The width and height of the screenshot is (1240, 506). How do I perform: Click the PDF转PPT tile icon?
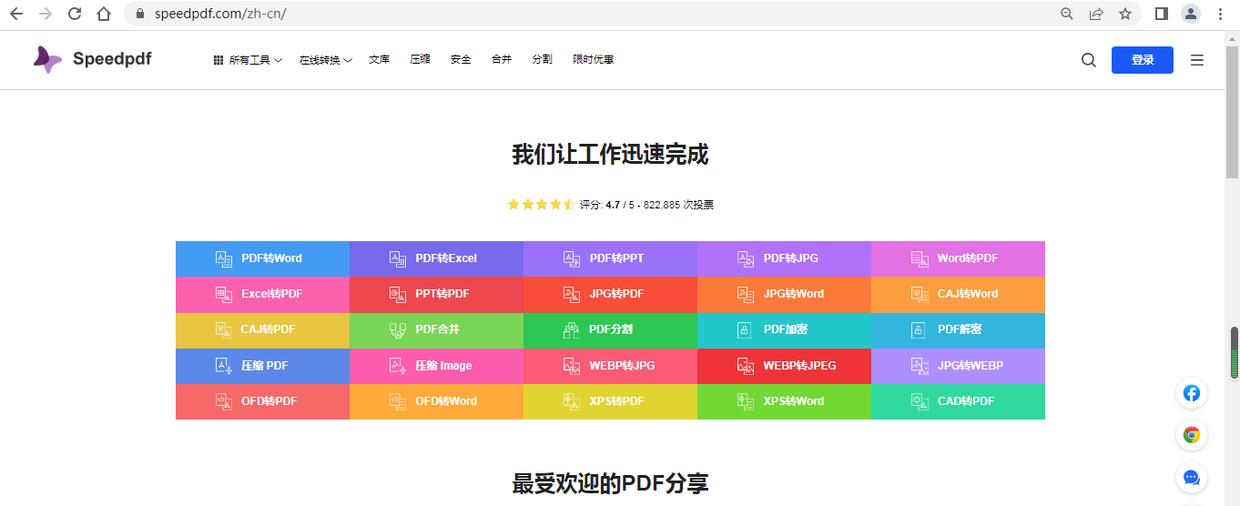pyautogui.click(x=572, y=258)
